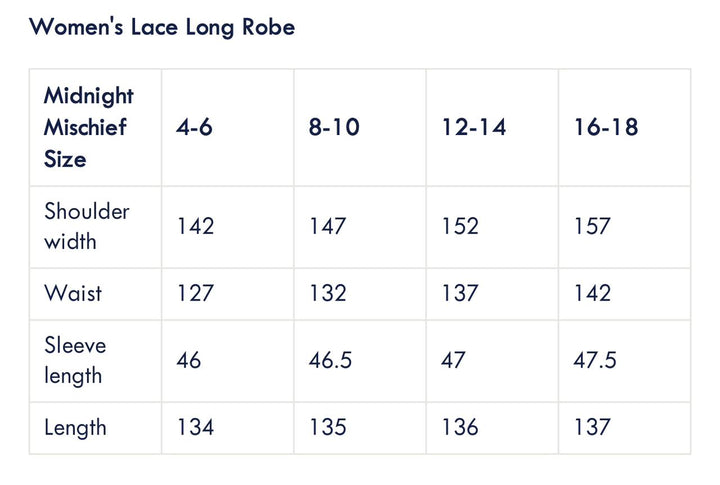This screenshot has height=485, width=720.
Task: Select the 16-18 size column header
Action: pyautogui.click(x=606, y=128)
